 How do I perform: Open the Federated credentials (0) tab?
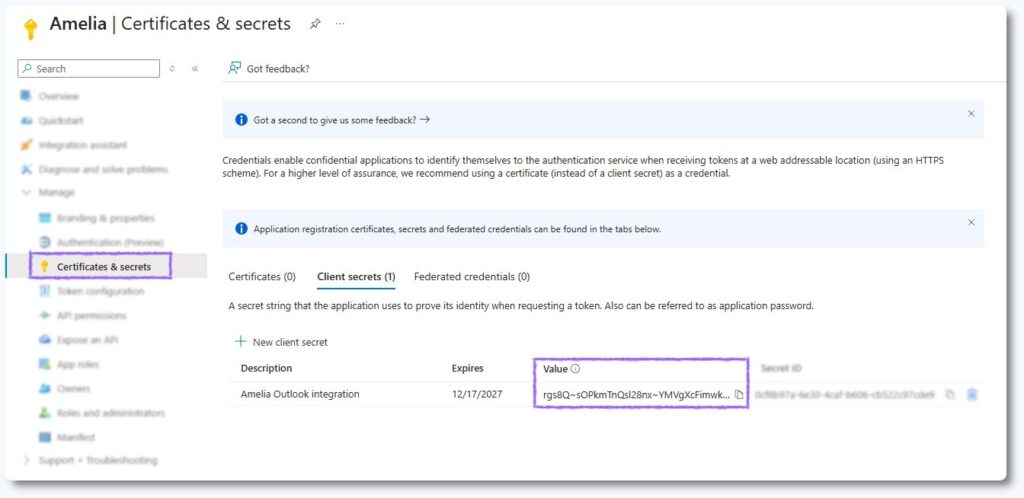pos(471,277)
